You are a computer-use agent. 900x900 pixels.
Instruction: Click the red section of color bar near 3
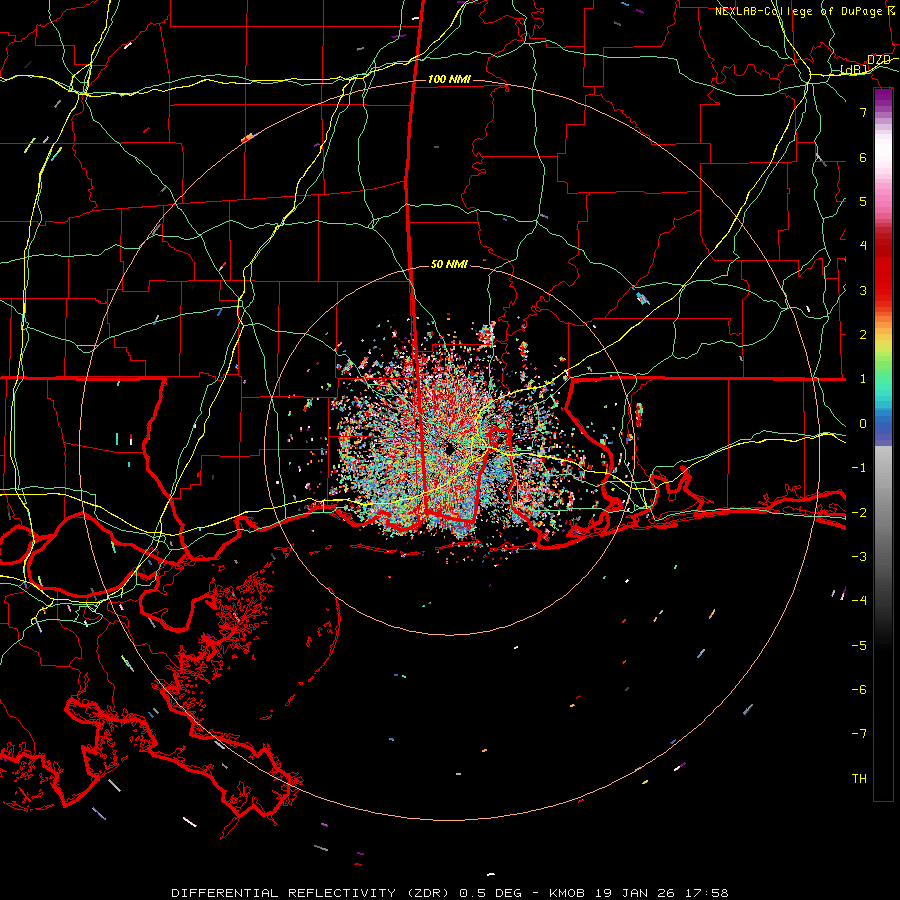coord(883,290)
